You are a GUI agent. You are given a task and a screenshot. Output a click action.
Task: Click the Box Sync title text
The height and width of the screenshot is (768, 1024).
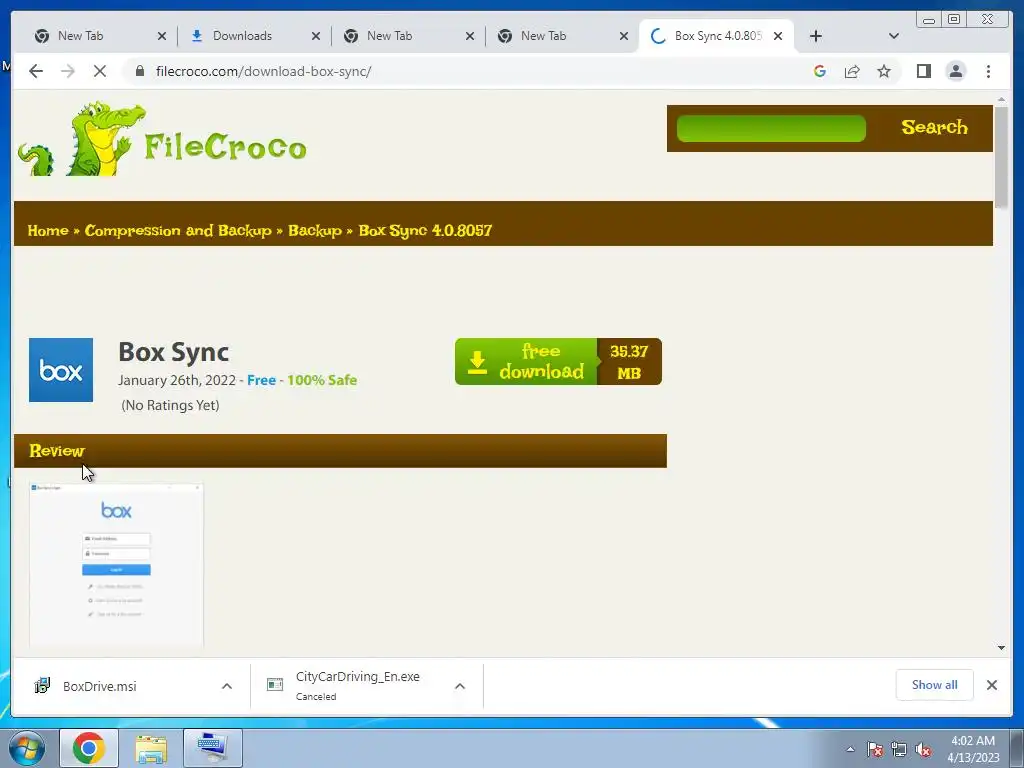pyautogui.click(x=173, y=352)
